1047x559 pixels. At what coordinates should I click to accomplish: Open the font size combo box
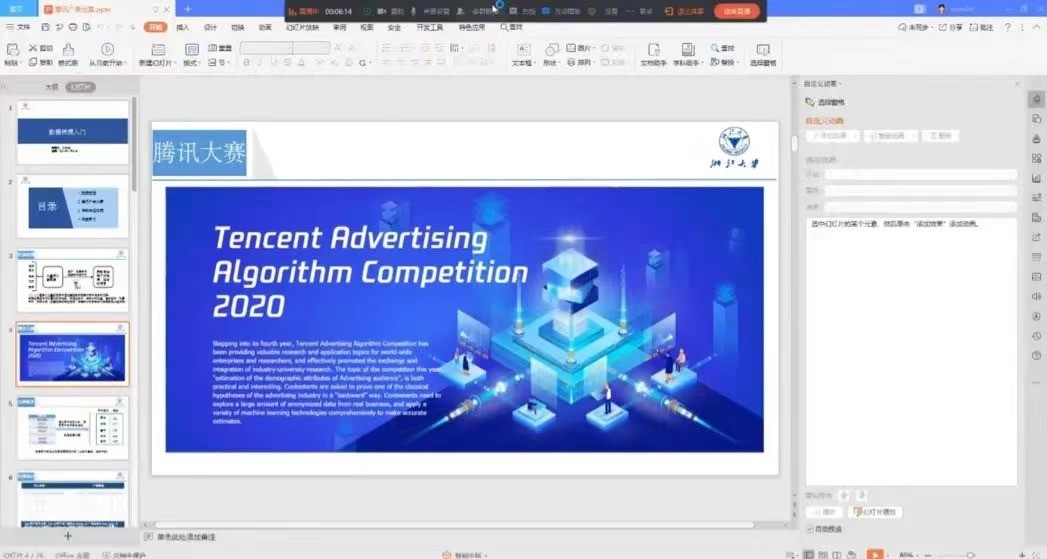tap(311, 48)
